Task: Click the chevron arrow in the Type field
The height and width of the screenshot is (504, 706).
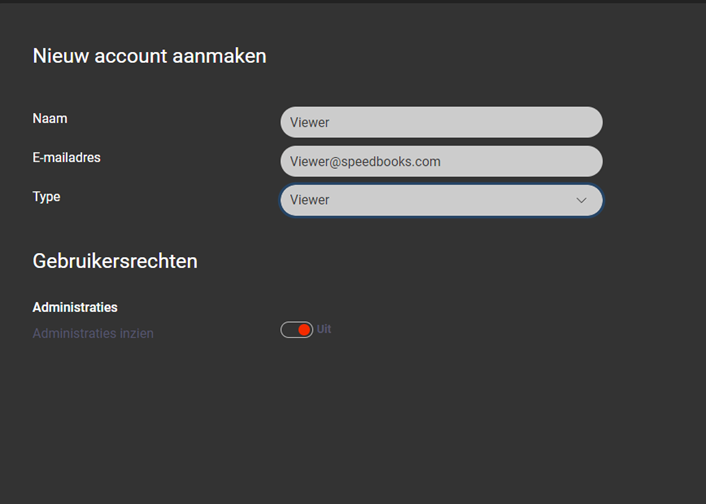Action: pyautogui.click(x=581, y=200)
